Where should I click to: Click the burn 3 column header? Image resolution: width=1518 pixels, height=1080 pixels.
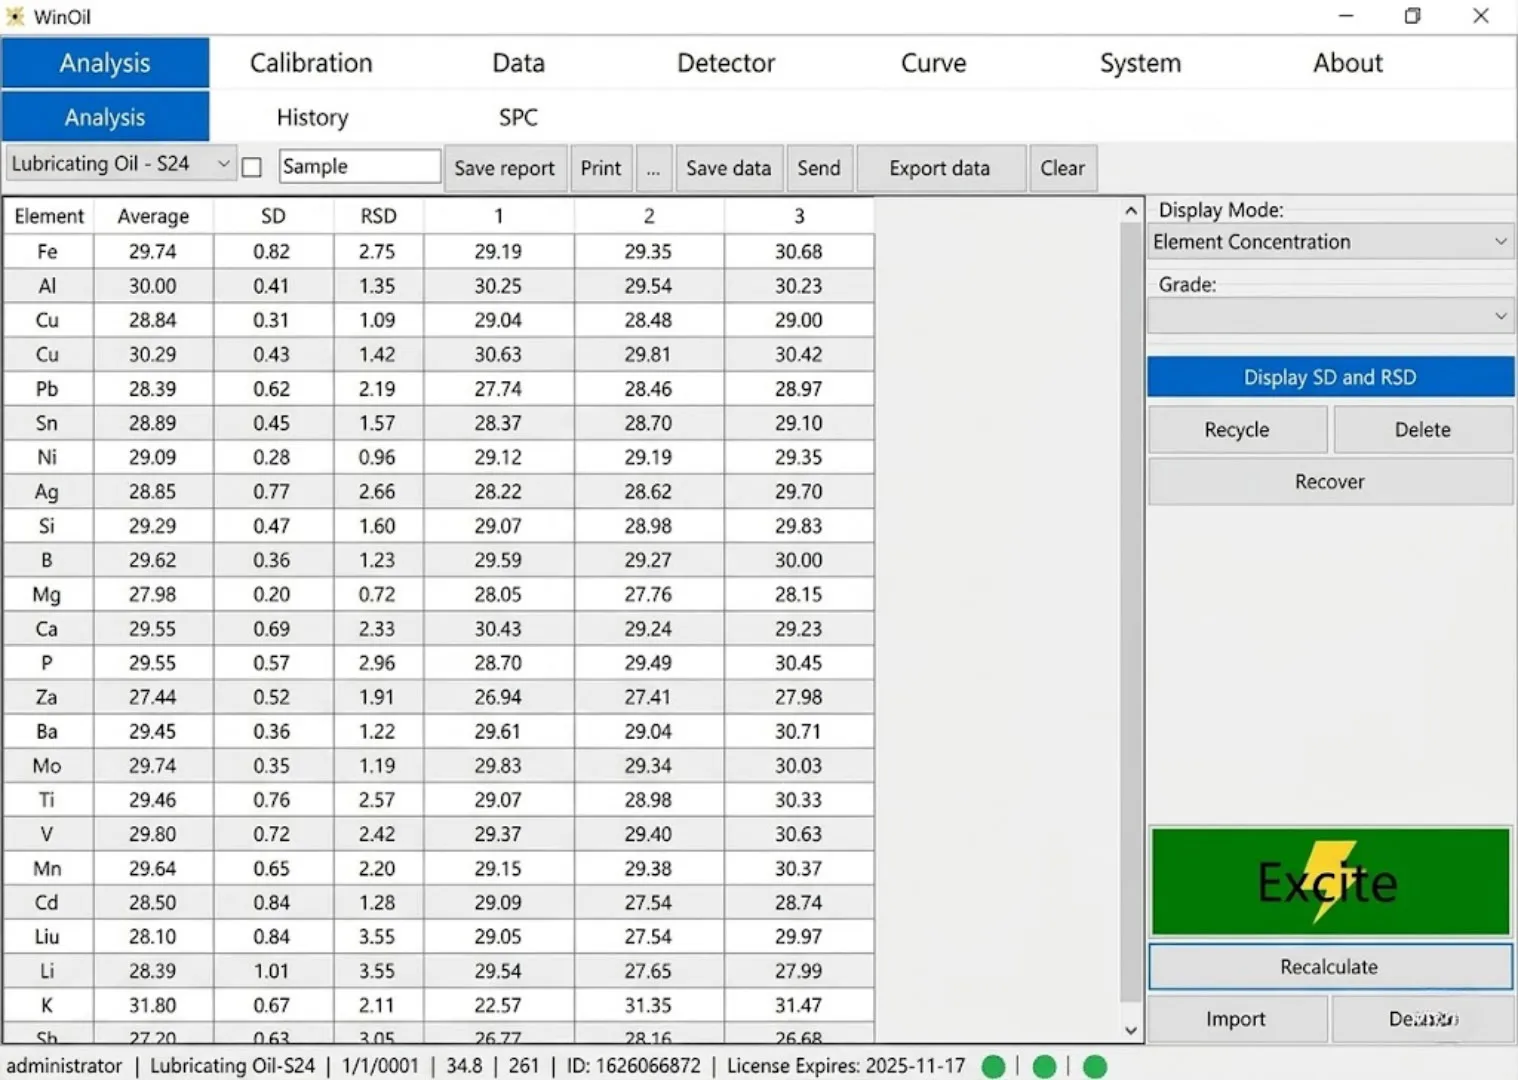click(799, 216)
